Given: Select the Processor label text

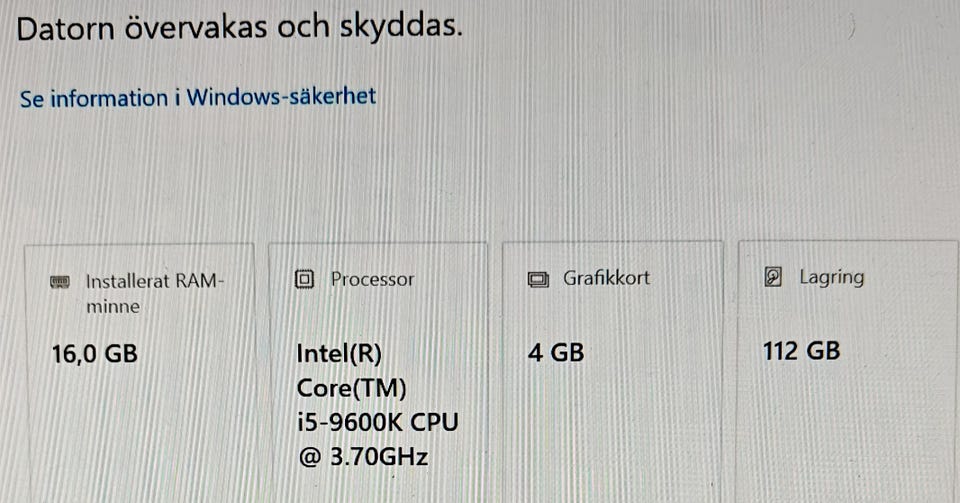Looking at the screenshot, I should click(372, 280).
